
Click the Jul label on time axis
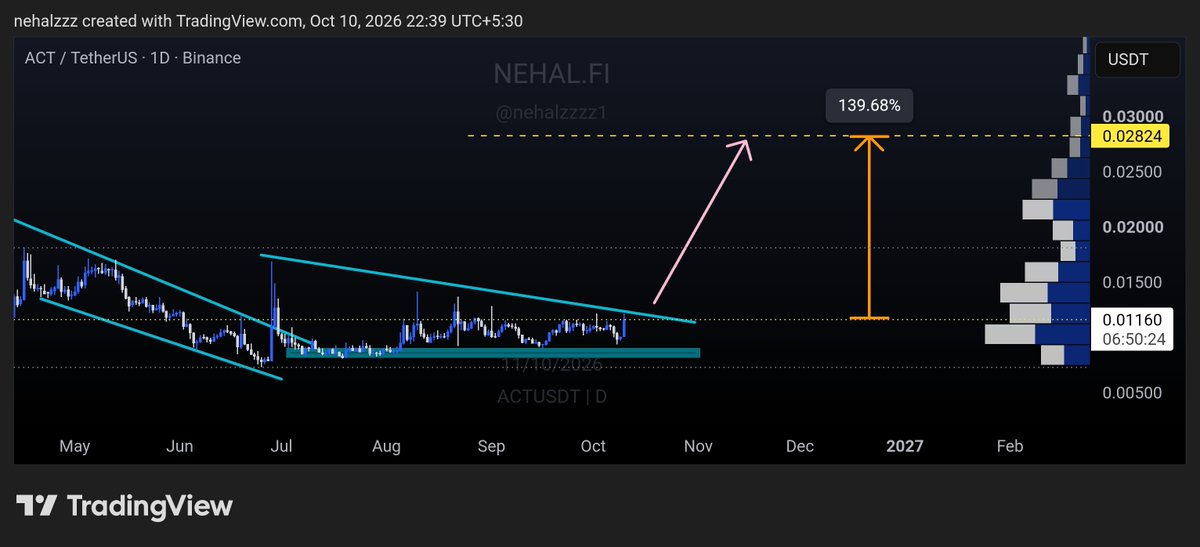tap(283, 446)
